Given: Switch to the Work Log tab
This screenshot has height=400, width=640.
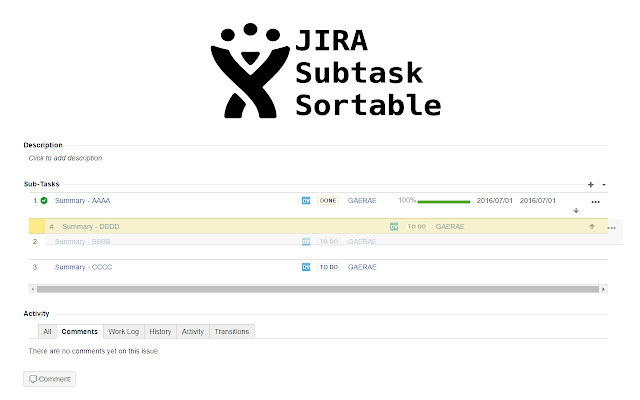Looking at the screenshot, I should 124,331.
